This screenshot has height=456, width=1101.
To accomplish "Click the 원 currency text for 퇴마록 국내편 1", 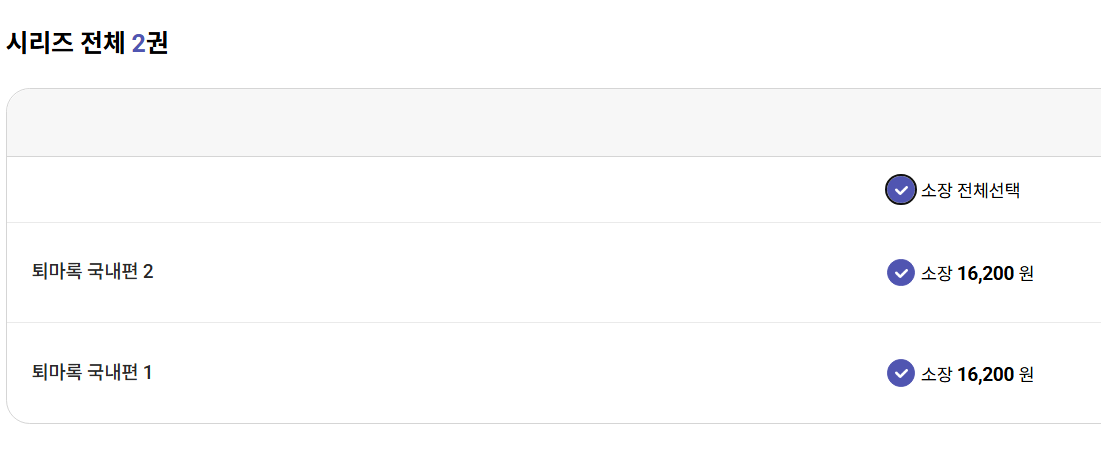I will pos(1026,374).
